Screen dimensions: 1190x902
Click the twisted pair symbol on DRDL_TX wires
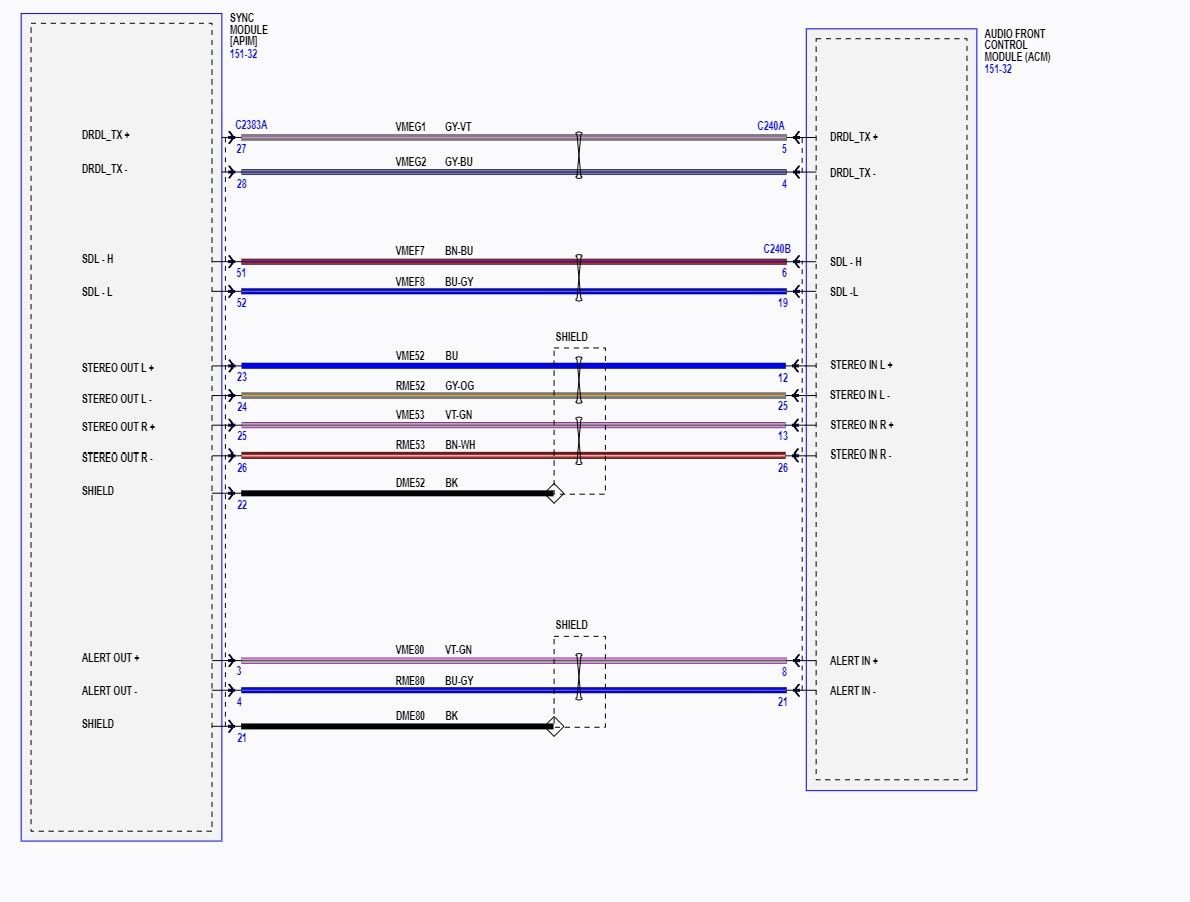pyautogui.click(x=578, y=155)
